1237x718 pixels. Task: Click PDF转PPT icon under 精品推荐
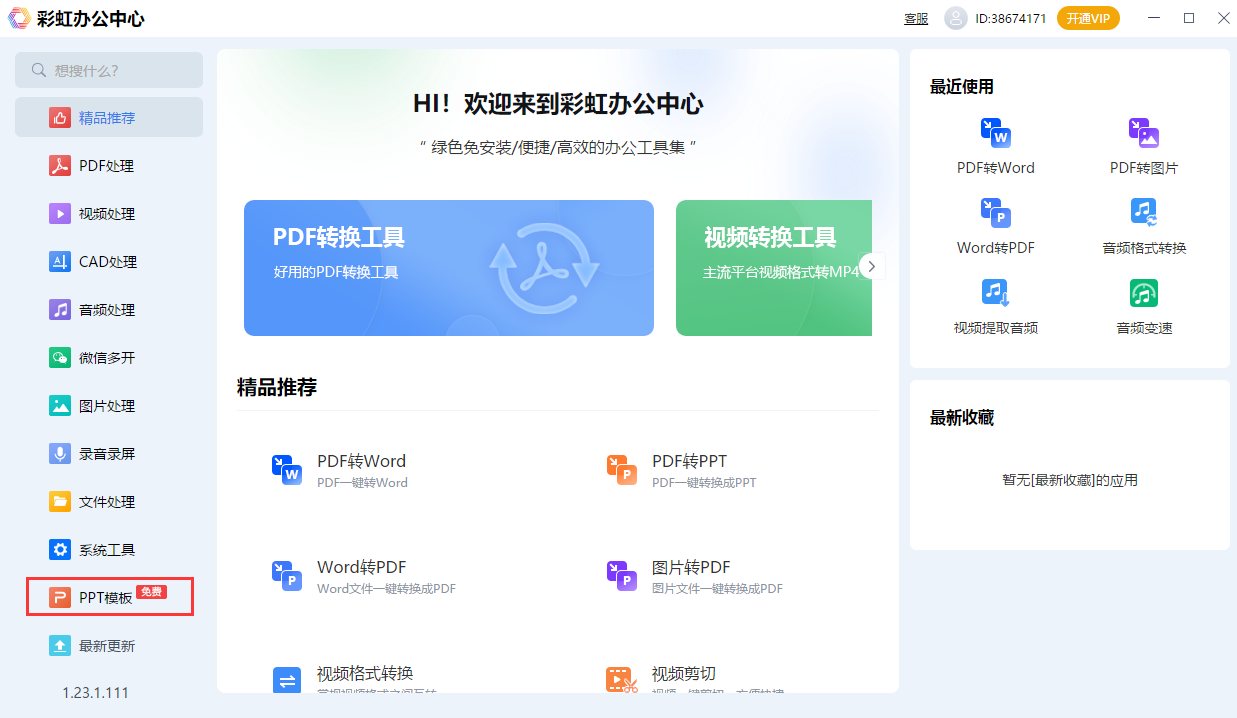pyautogui.click(x=622, y=469)
